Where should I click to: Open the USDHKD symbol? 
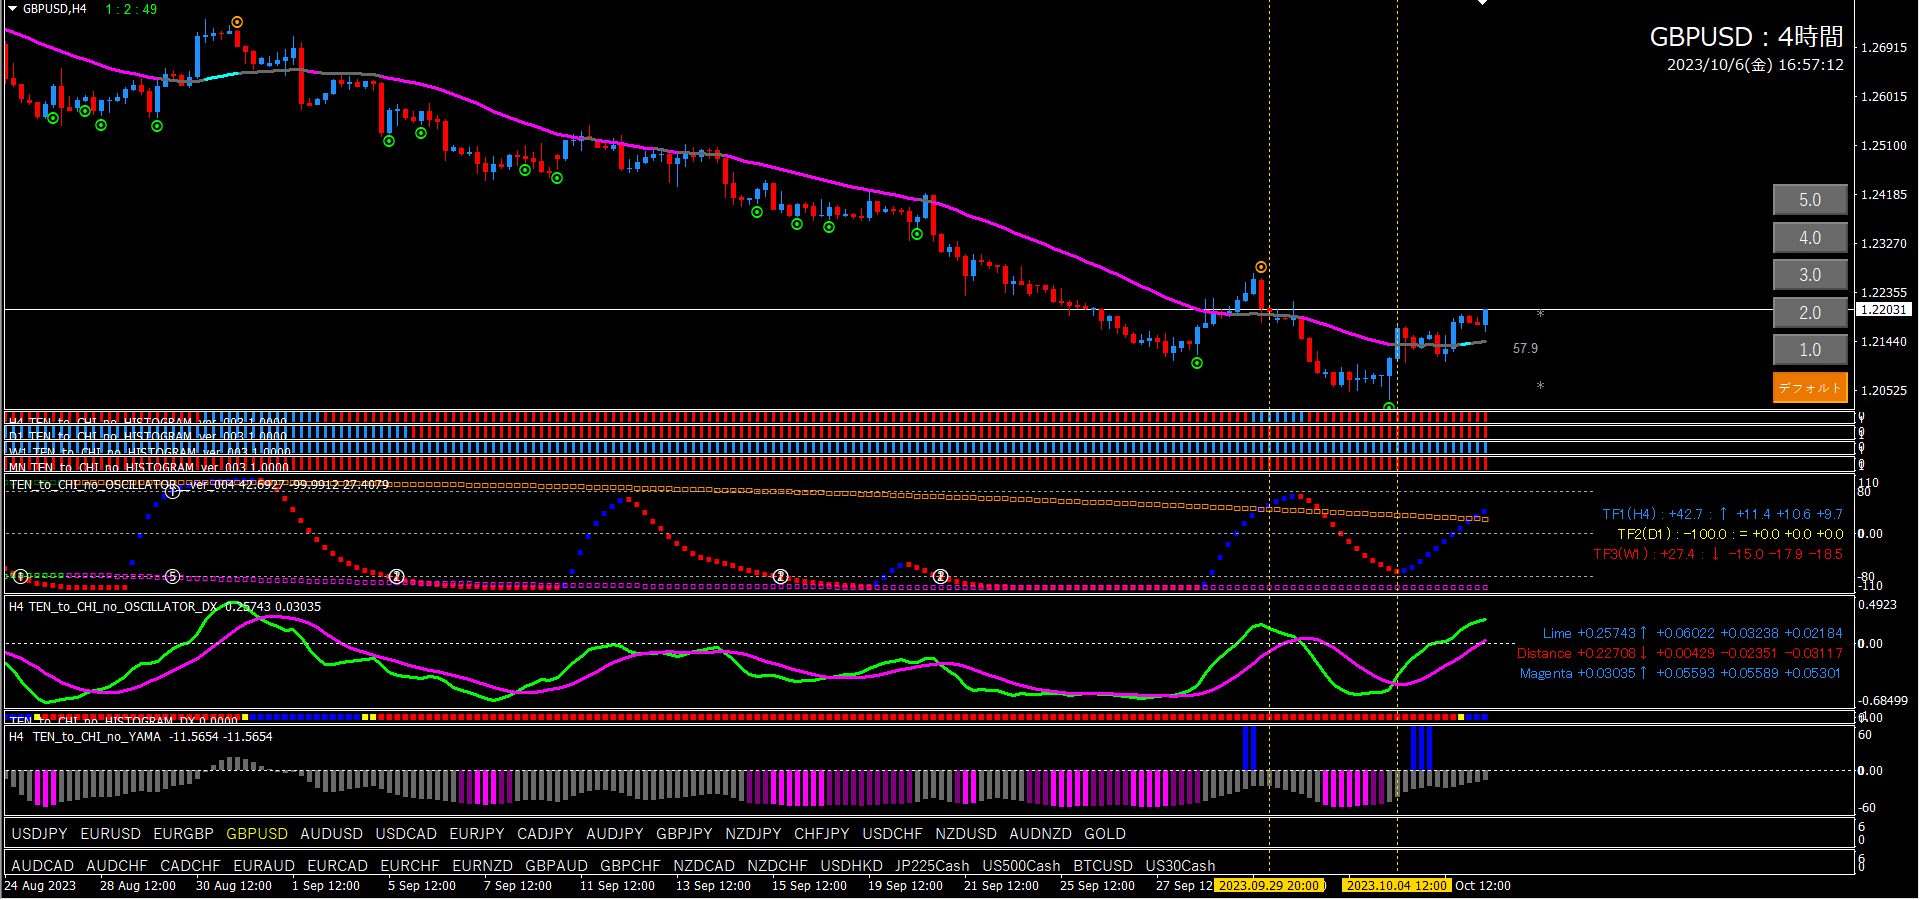pyautogui.click(x=851, y=866)
